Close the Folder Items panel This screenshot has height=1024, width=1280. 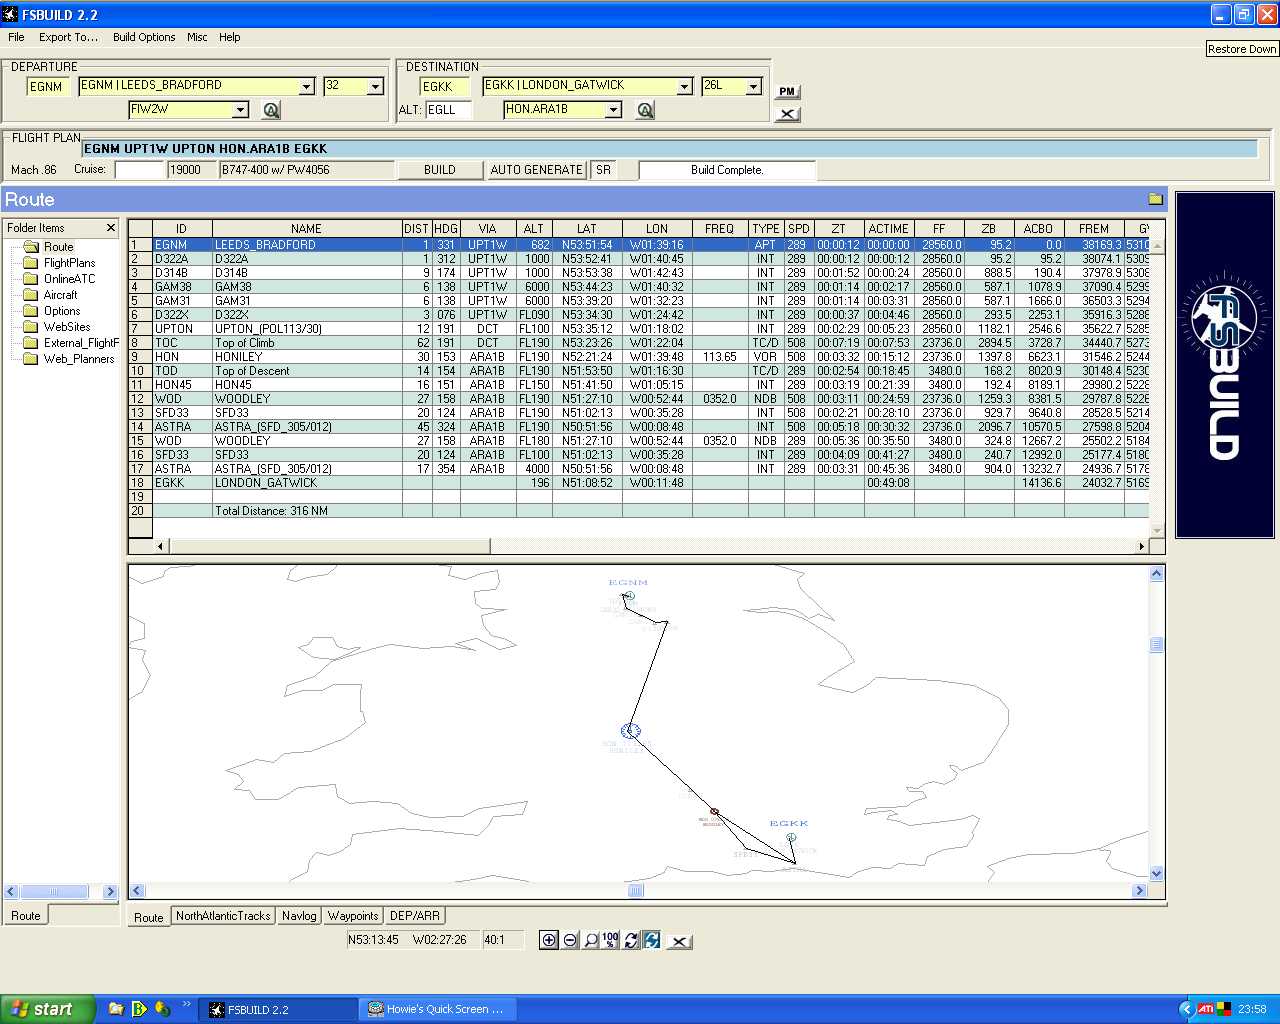pyautogui.click(x=111, y=228)
